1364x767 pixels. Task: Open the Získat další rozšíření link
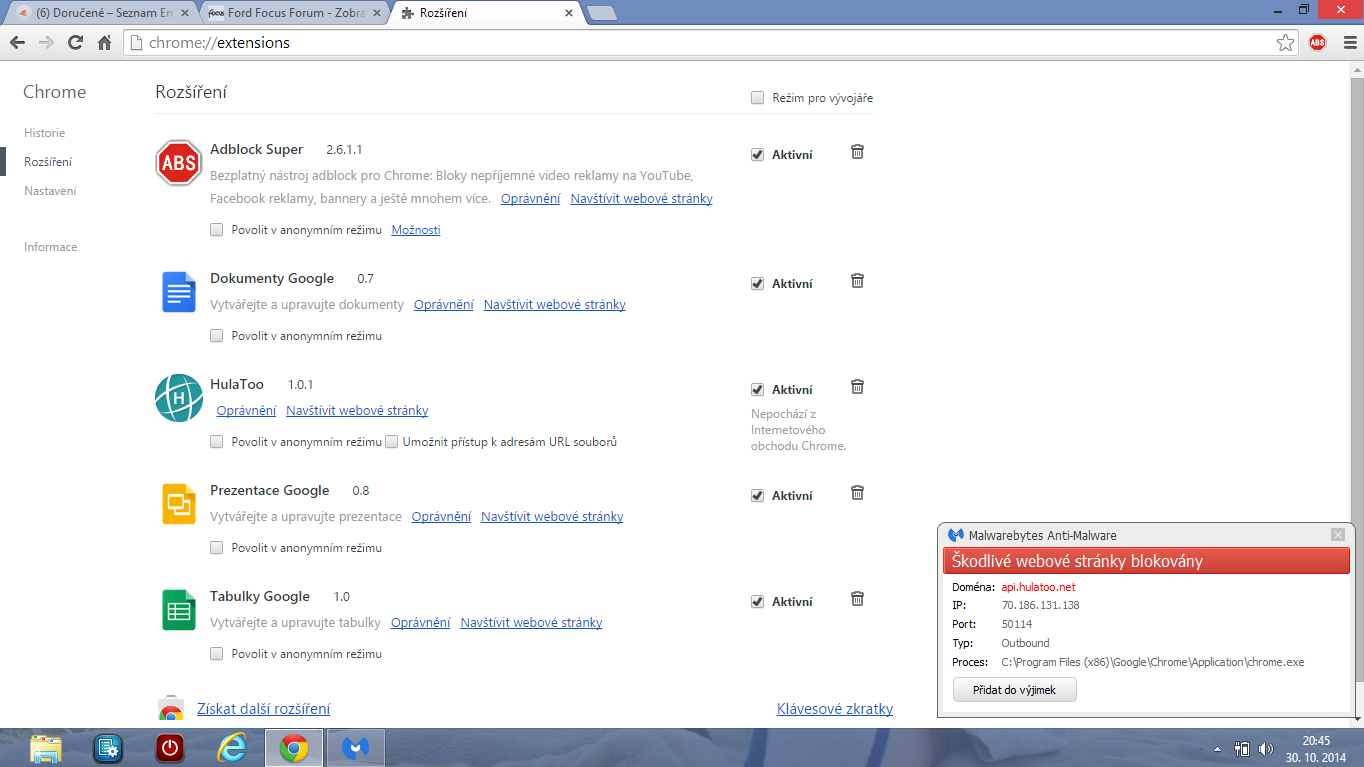263,709
